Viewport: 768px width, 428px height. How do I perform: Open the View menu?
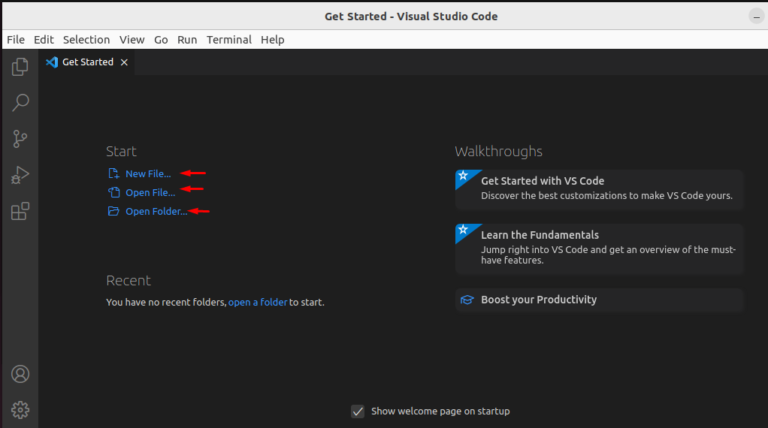(132, 40)
